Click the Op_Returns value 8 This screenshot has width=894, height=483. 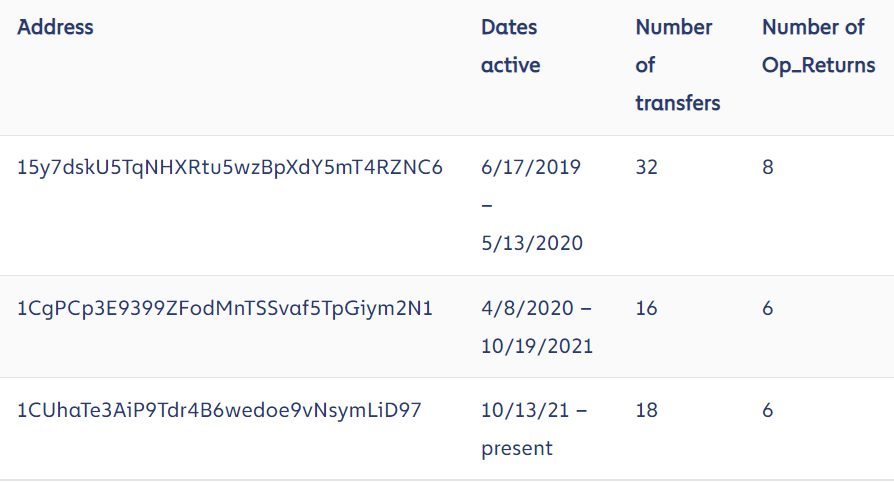768,167
